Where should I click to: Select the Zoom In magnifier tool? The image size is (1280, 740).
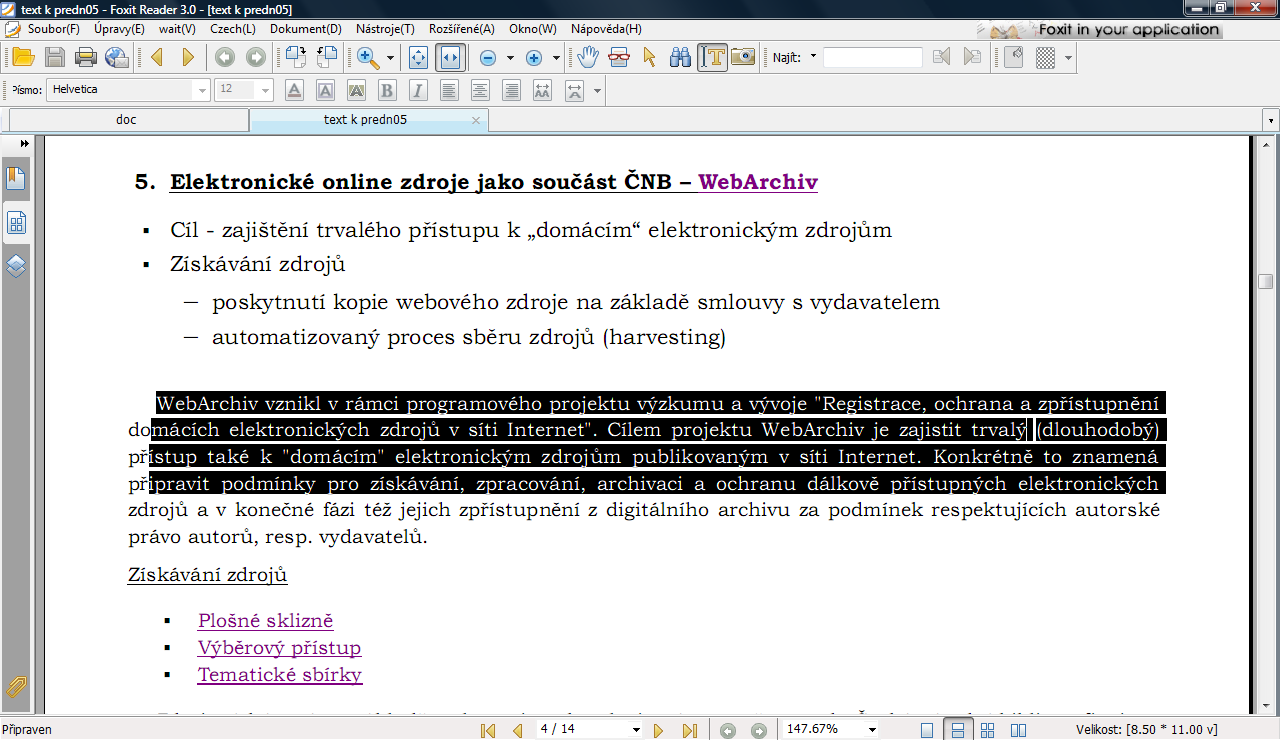(x=367, y=57)
